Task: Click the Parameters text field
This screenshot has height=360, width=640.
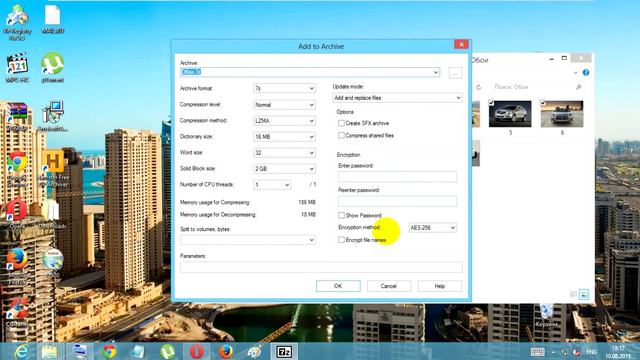Action: coord(321,267)
